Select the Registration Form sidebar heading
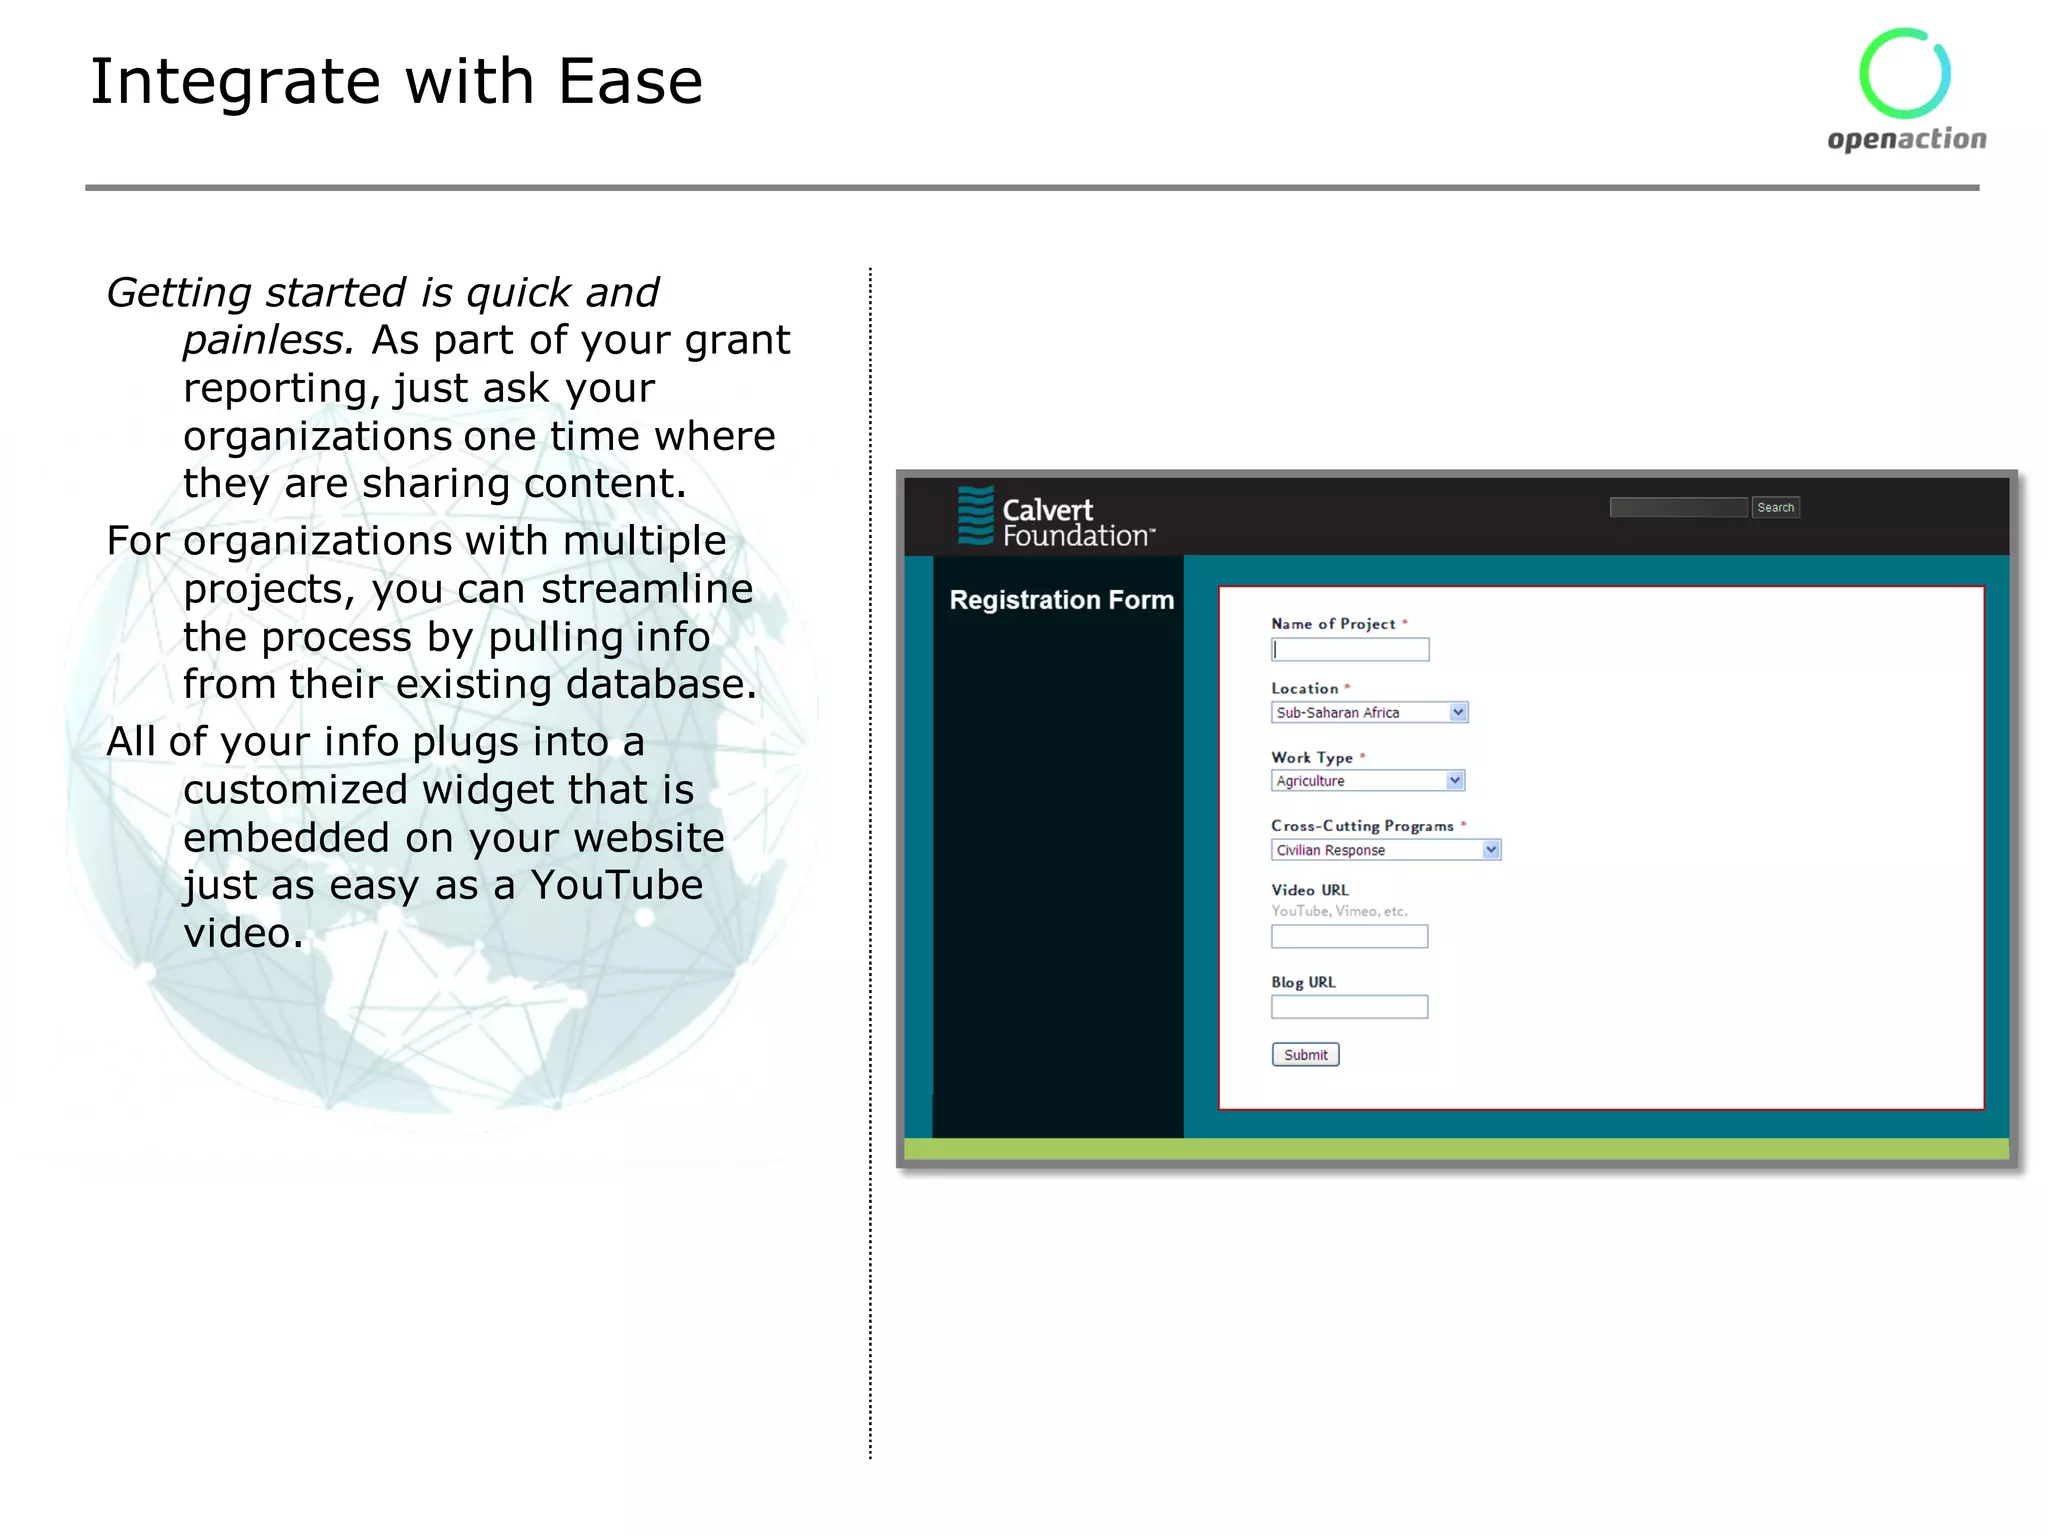This screenshot has width=2048, height=1536. pos(1061,600)
